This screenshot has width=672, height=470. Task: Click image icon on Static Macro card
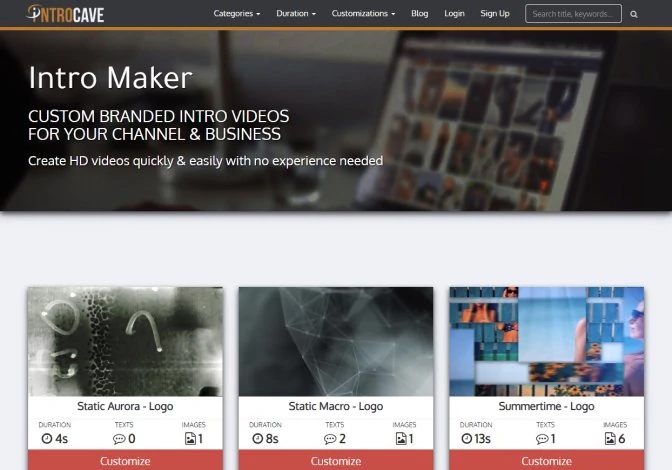[x=401, y=438]
